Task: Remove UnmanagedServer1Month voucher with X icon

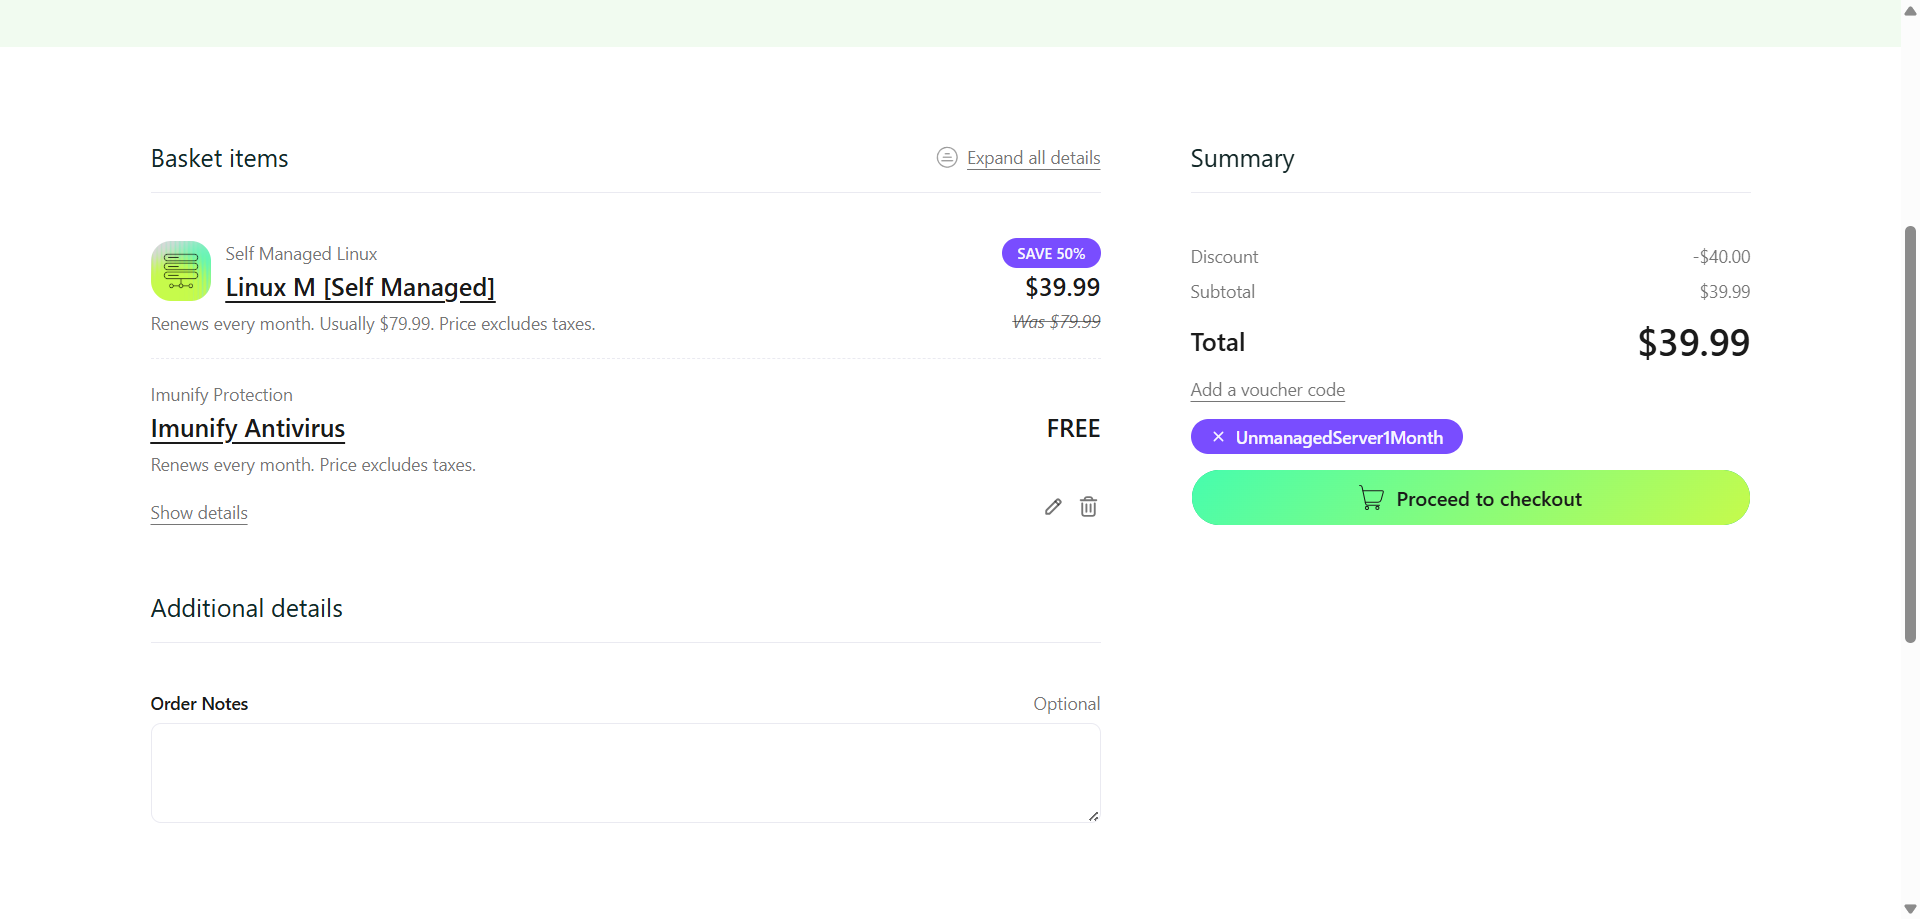Action: click(1218, 437)
